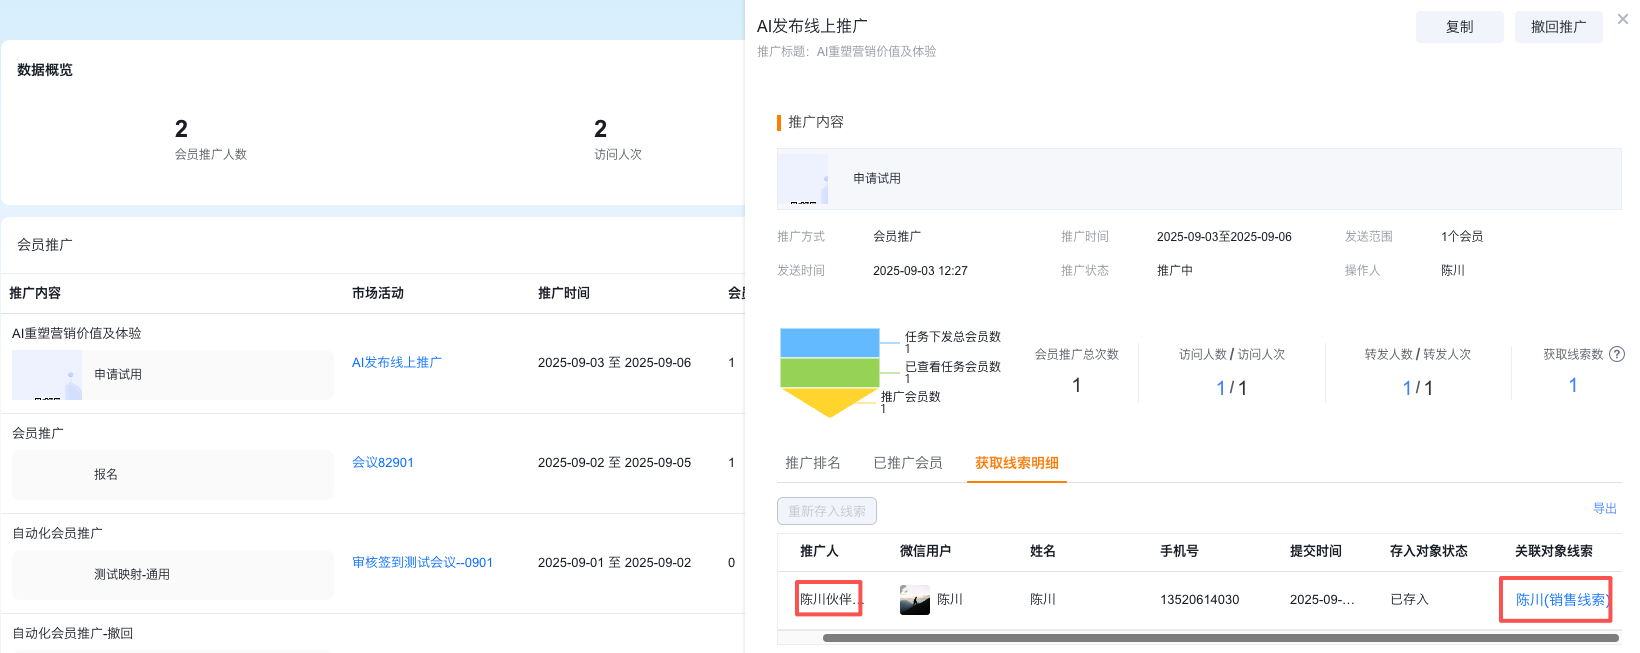
Task: Switch to the 推广排名 tab
Action: [x=812, y=463]
